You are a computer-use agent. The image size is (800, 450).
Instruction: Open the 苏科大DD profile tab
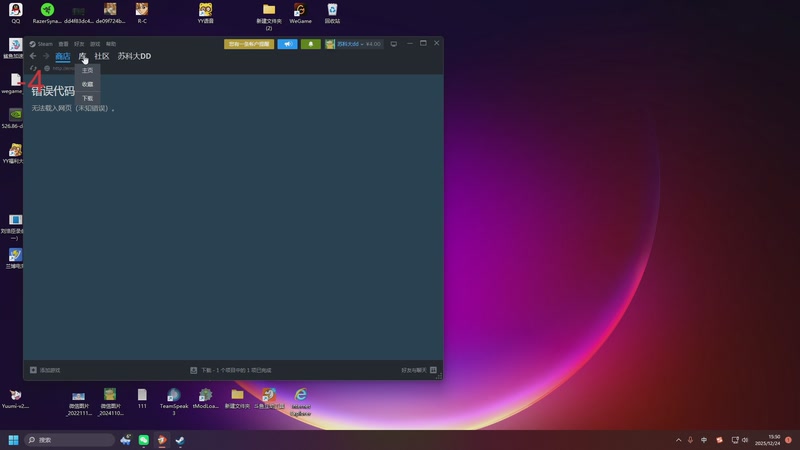pos(134,56)
